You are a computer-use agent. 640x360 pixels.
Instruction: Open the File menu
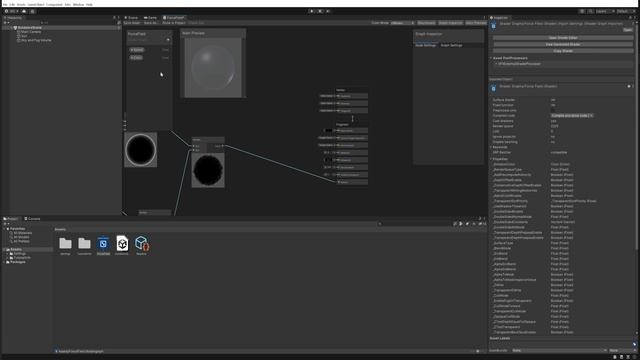(x=5, y=4)
